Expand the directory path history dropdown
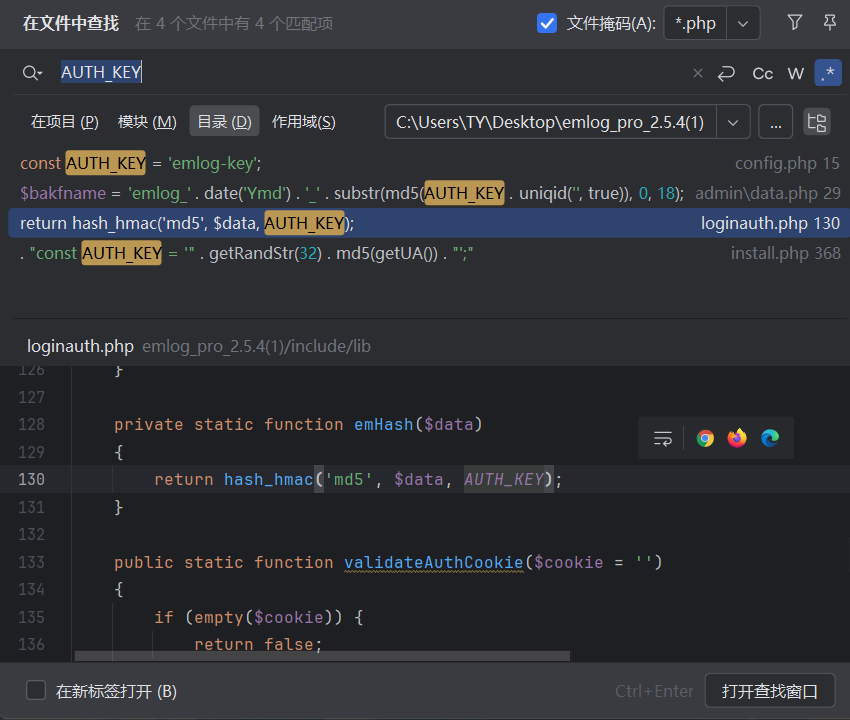Viewport: 850px width, 720px height. [x=733, y=122]
